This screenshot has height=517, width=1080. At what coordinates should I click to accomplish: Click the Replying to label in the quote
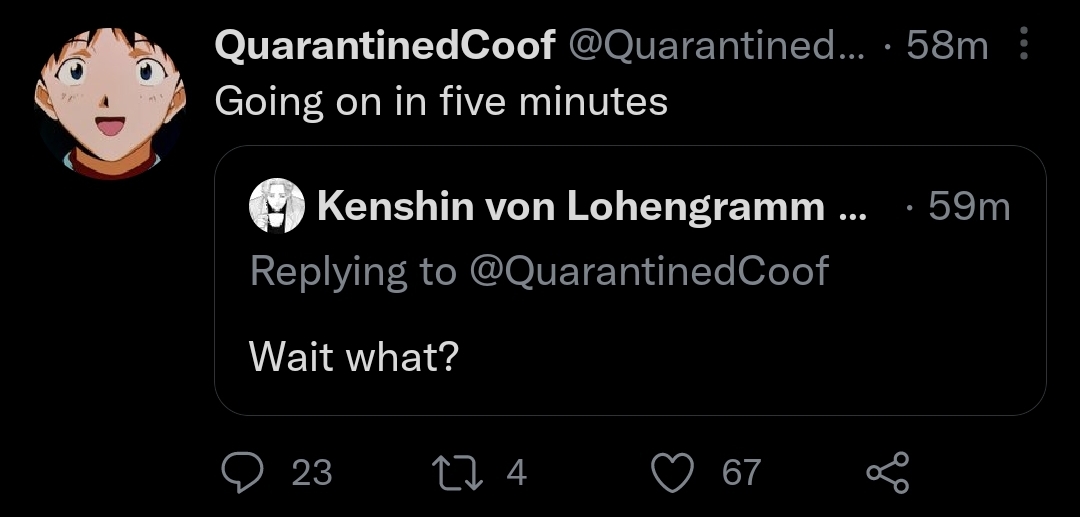point(353,271)
